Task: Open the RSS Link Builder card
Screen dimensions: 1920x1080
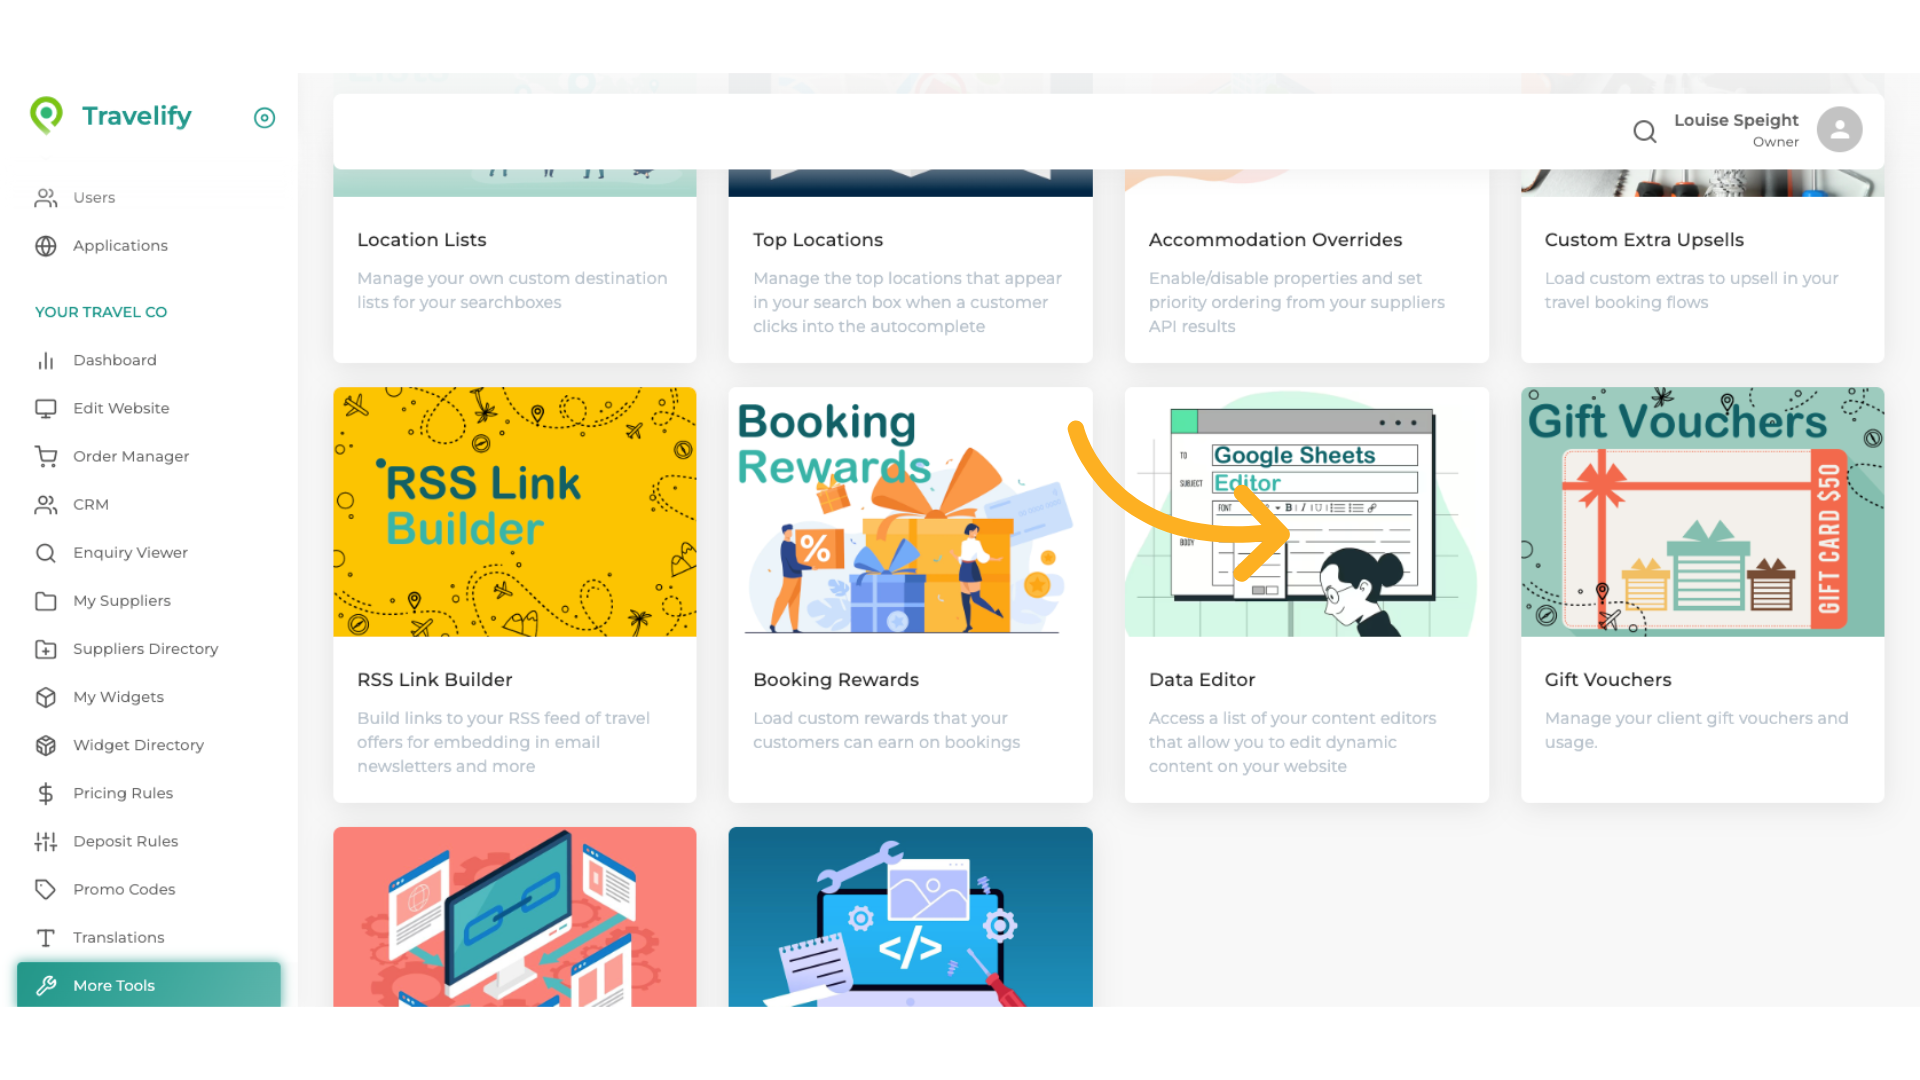Action: (514, 512)
